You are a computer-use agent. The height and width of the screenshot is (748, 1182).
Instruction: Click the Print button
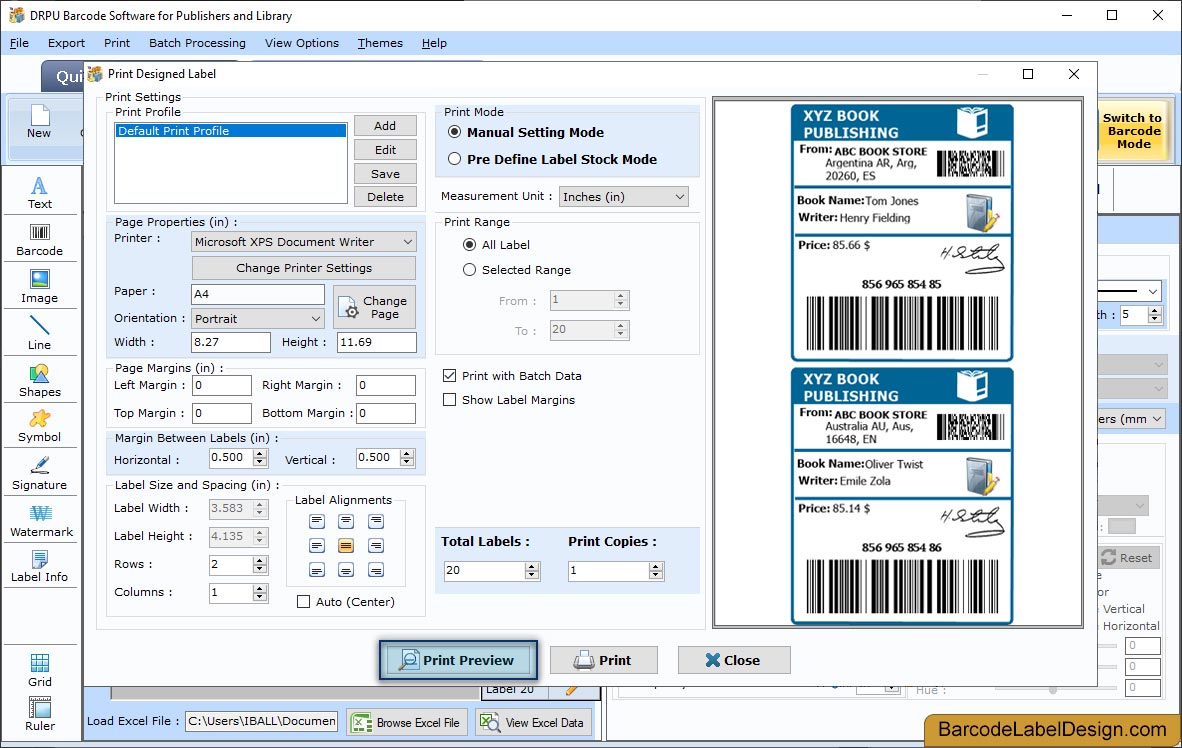604,661
